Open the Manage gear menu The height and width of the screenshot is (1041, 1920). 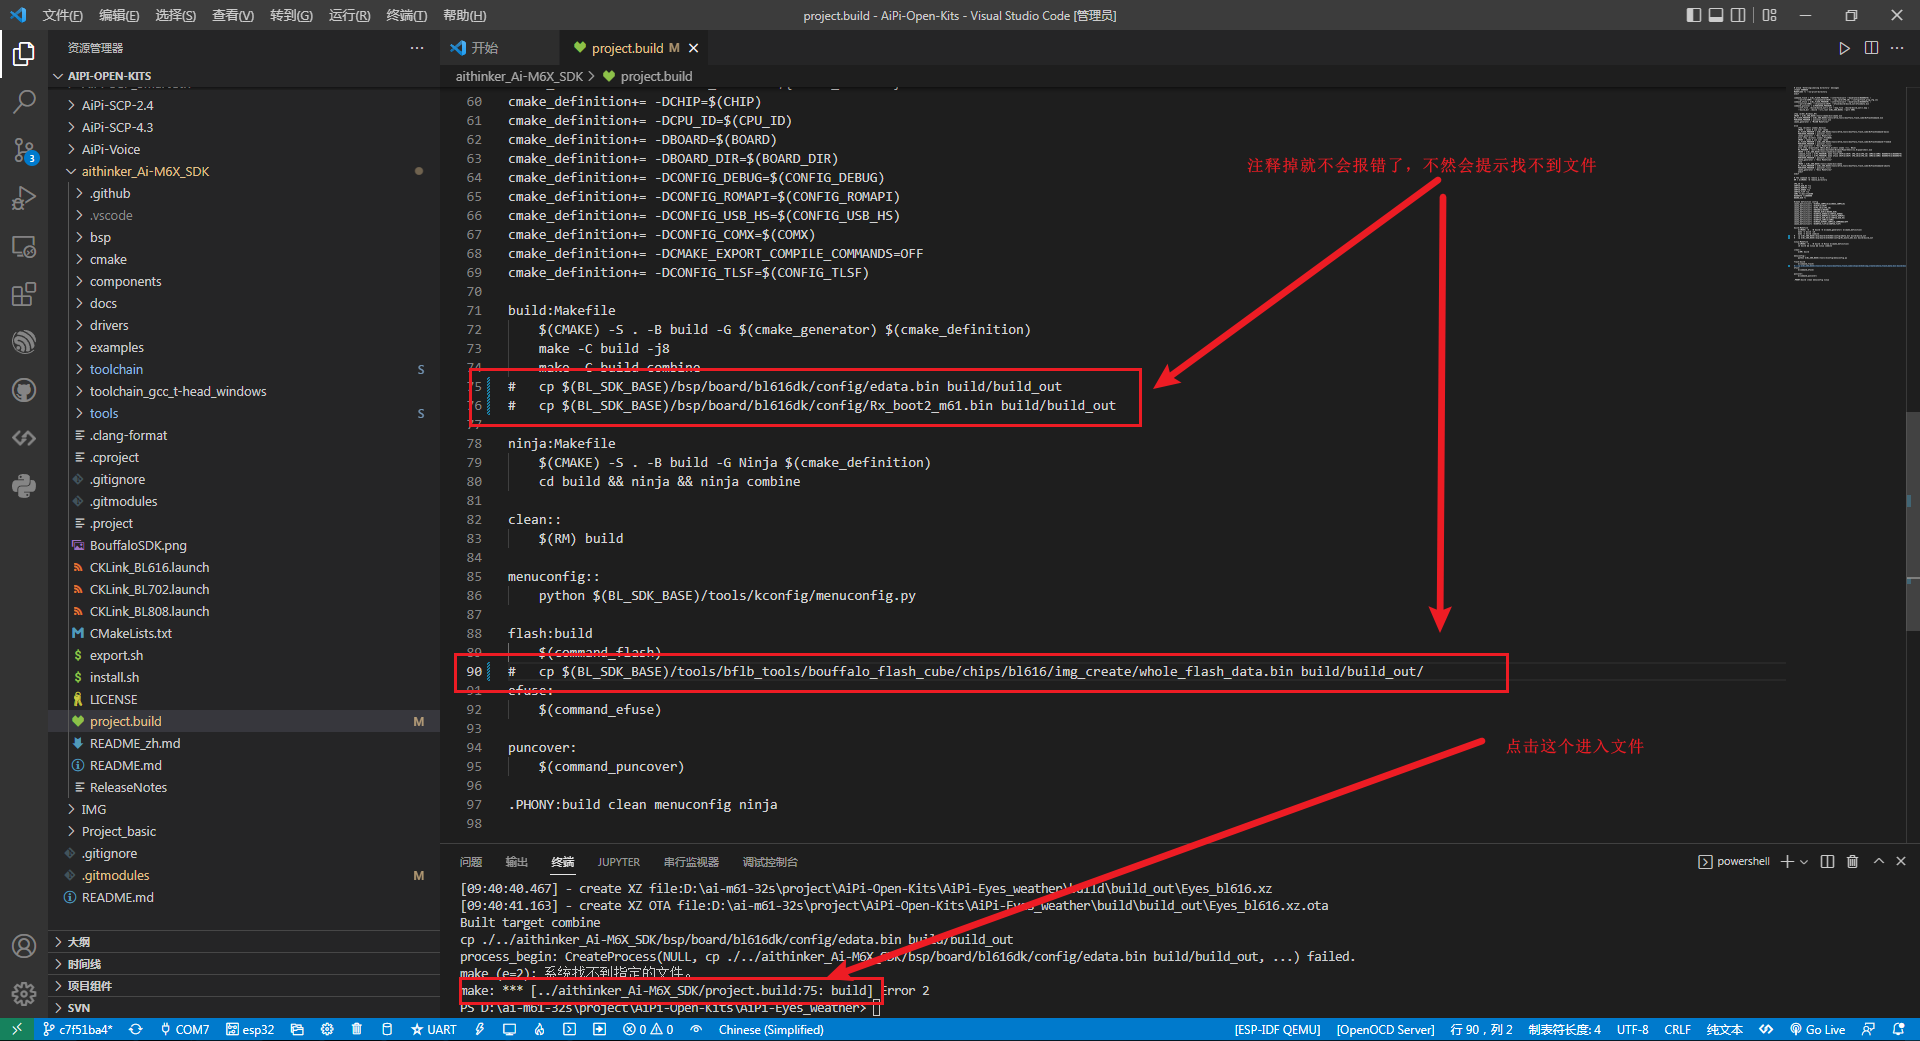coord(24,993)
